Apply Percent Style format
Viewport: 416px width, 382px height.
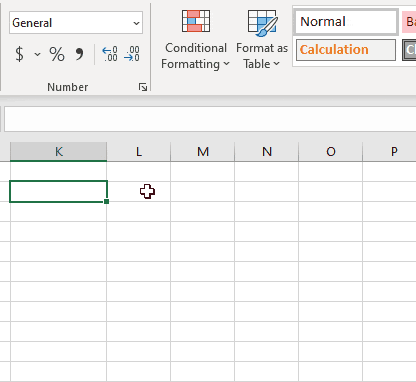[57, 54]
